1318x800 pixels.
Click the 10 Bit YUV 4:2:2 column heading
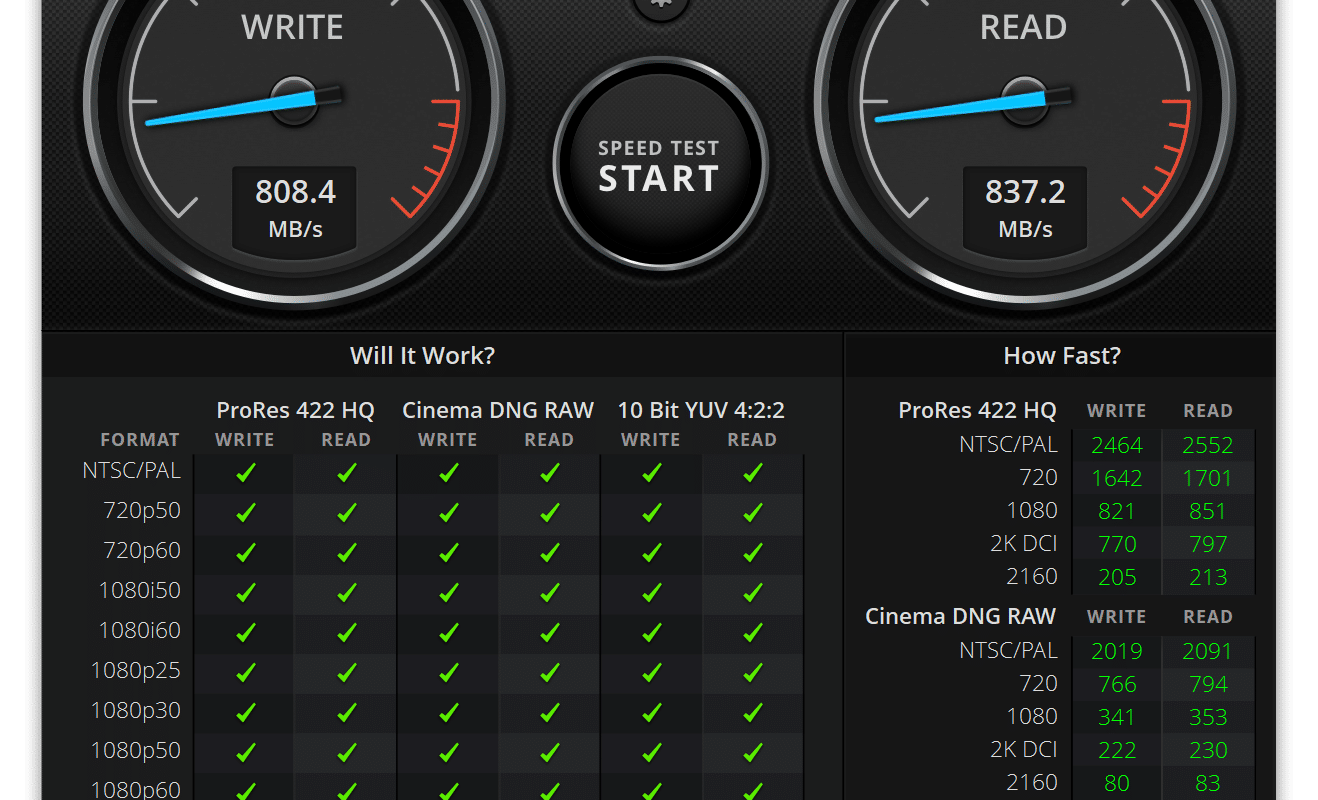point(701,410)
